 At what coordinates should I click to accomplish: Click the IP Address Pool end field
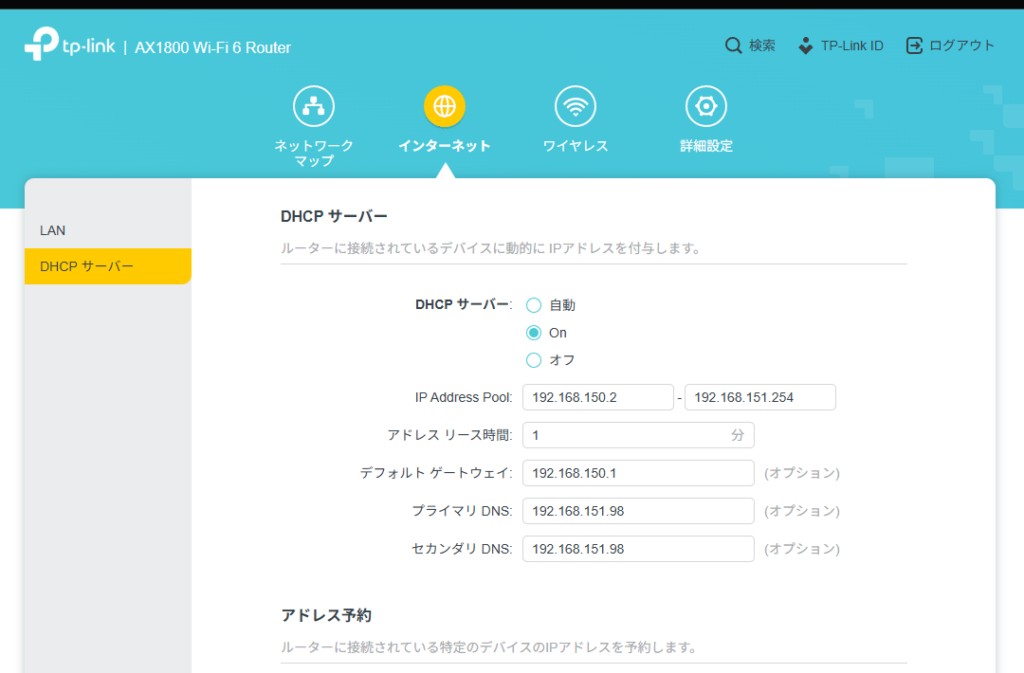point(759,397)
